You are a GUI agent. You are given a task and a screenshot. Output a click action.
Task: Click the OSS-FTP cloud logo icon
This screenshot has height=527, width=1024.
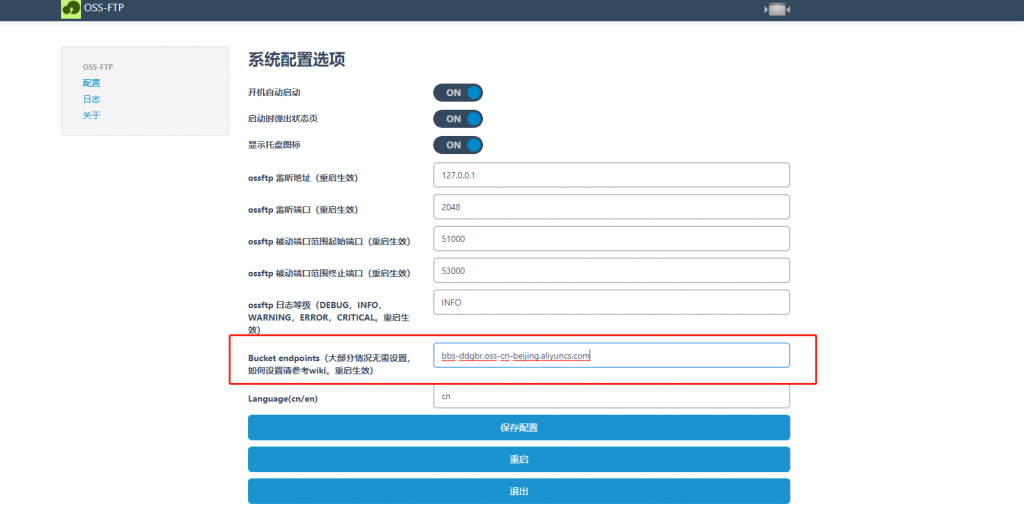[71, 8]
